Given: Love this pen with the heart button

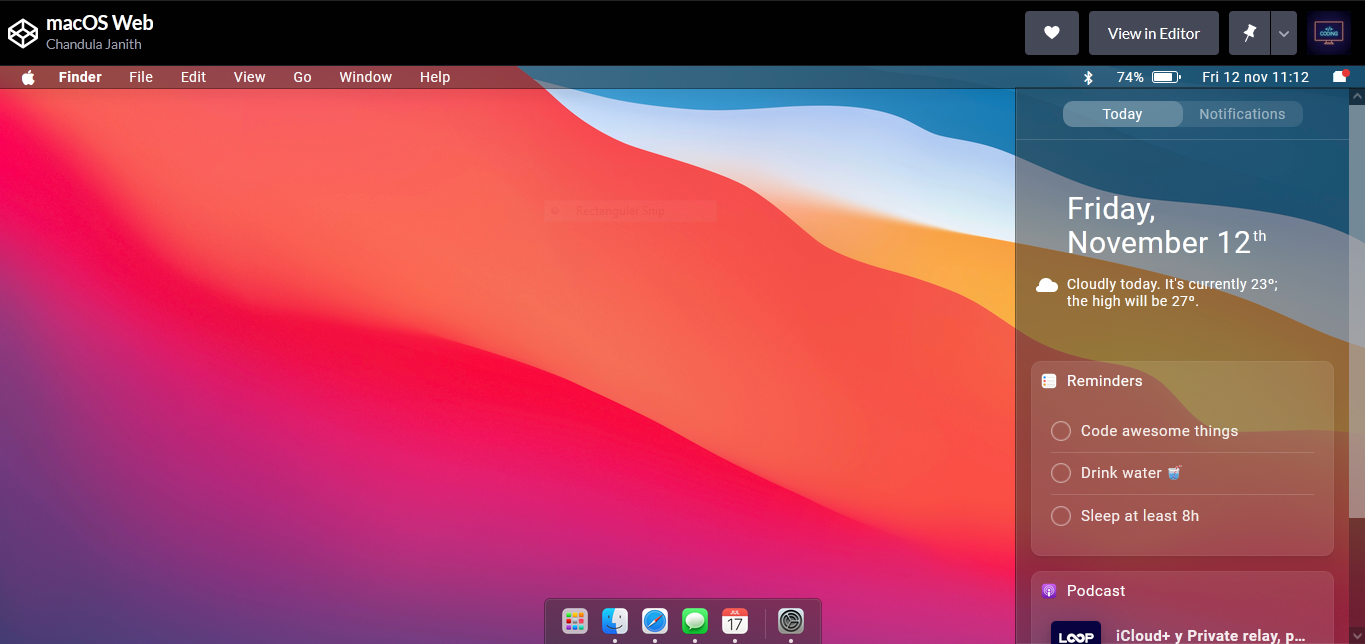Looking at the screenshot, I should [1052, 33].
